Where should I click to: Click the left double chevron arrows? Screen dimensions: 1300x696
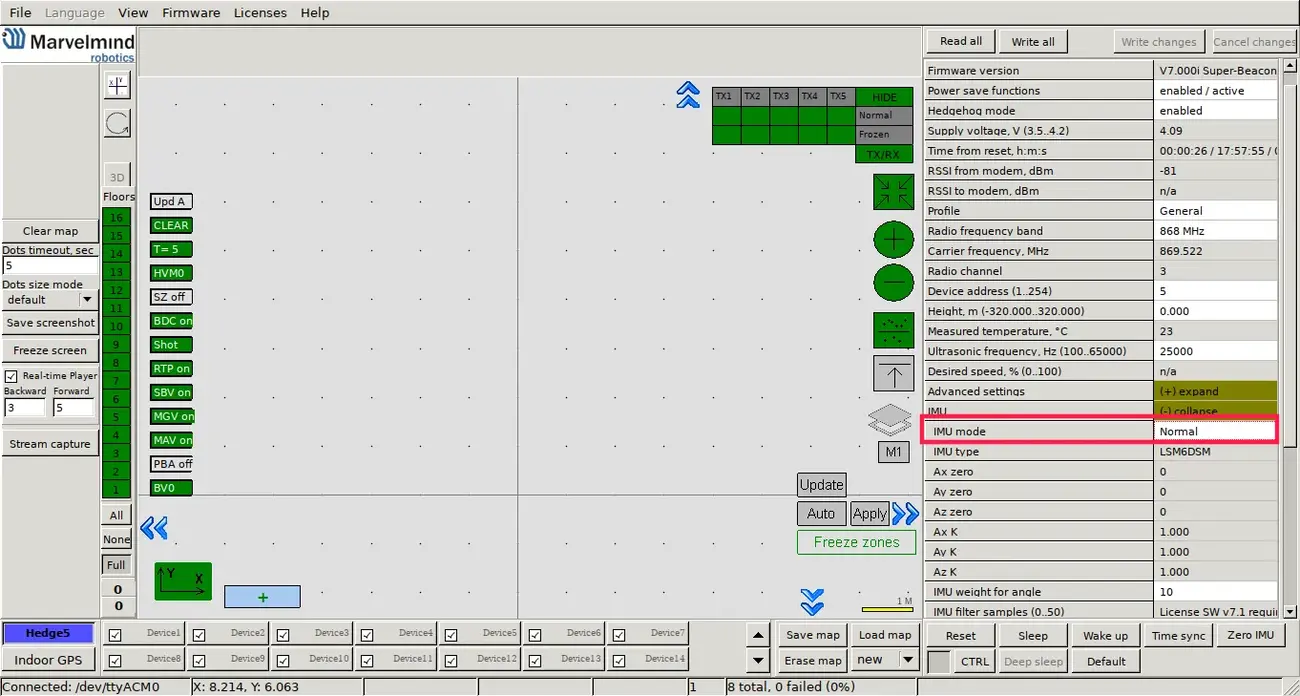click(x=154, y=528)
